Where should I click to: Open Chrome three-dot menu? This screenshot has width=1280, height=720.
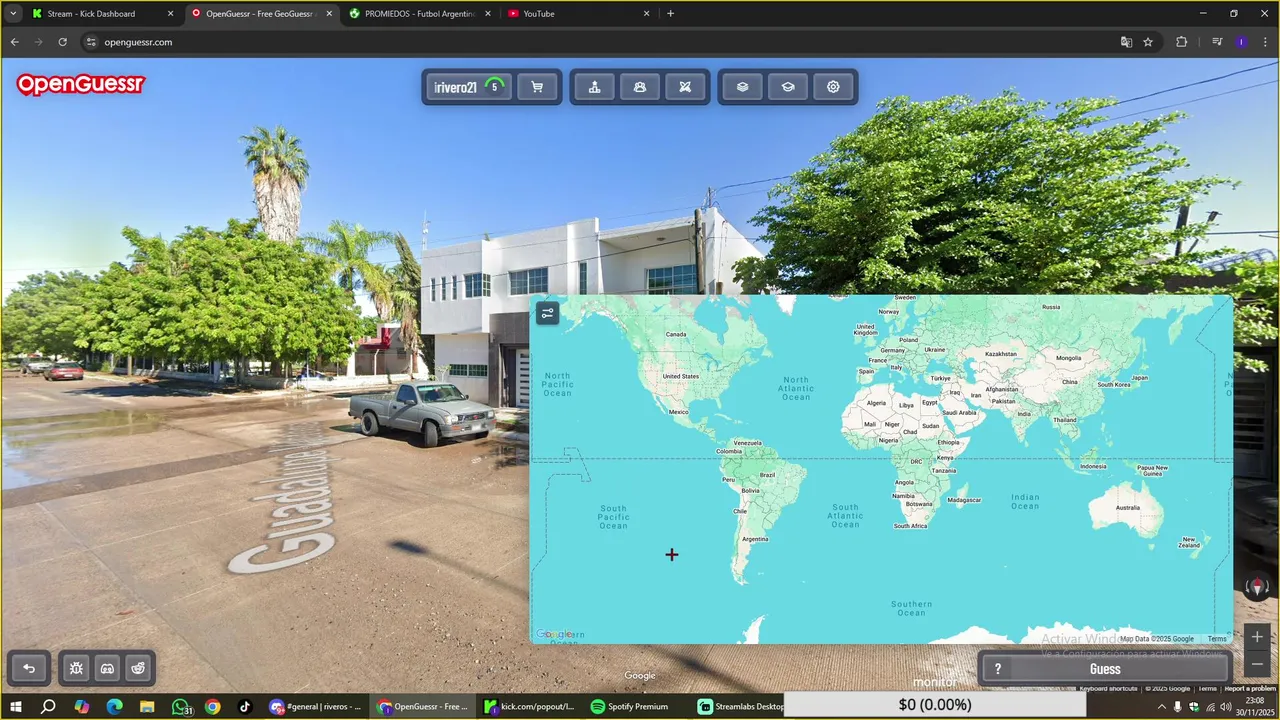(x=1264, y=42)
